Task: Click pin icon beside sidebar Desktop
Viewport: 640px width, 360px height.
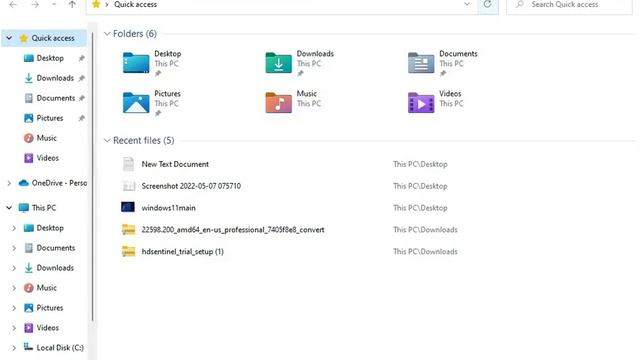Action: (81, 58)
